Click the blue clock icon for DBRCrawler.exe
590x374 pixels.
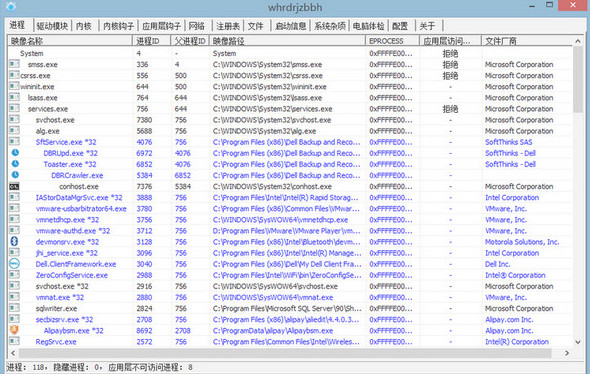[15, 175]
